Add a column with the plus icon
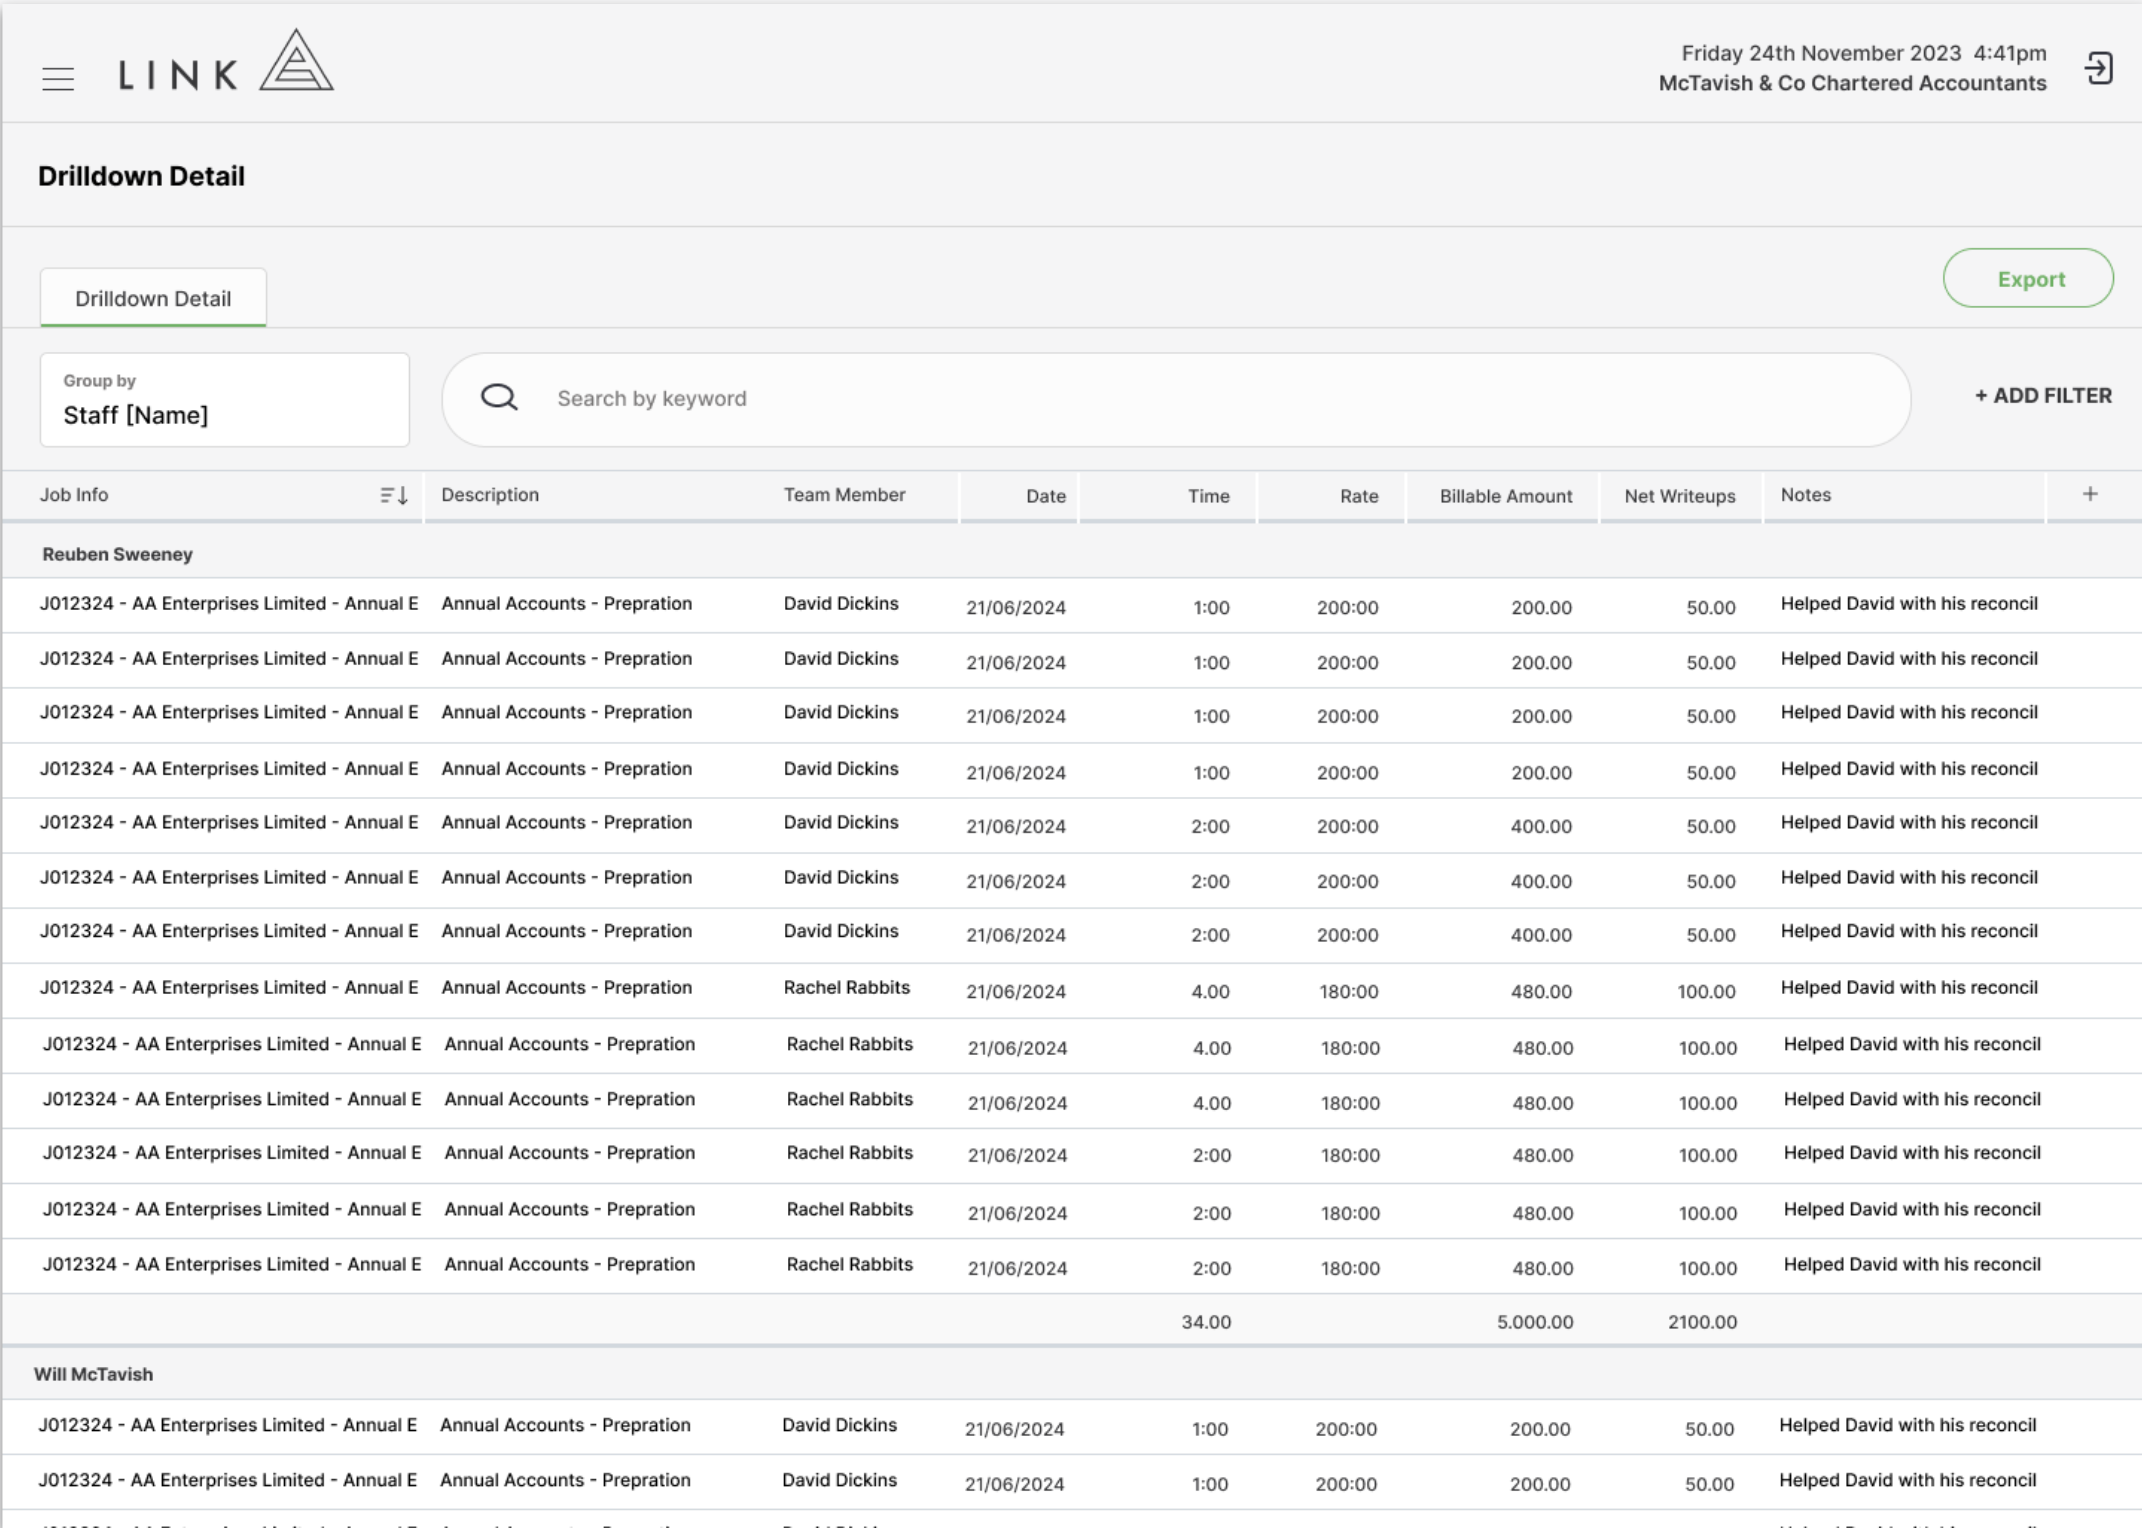The image size is (2142, 1528). coord(2090,494)
